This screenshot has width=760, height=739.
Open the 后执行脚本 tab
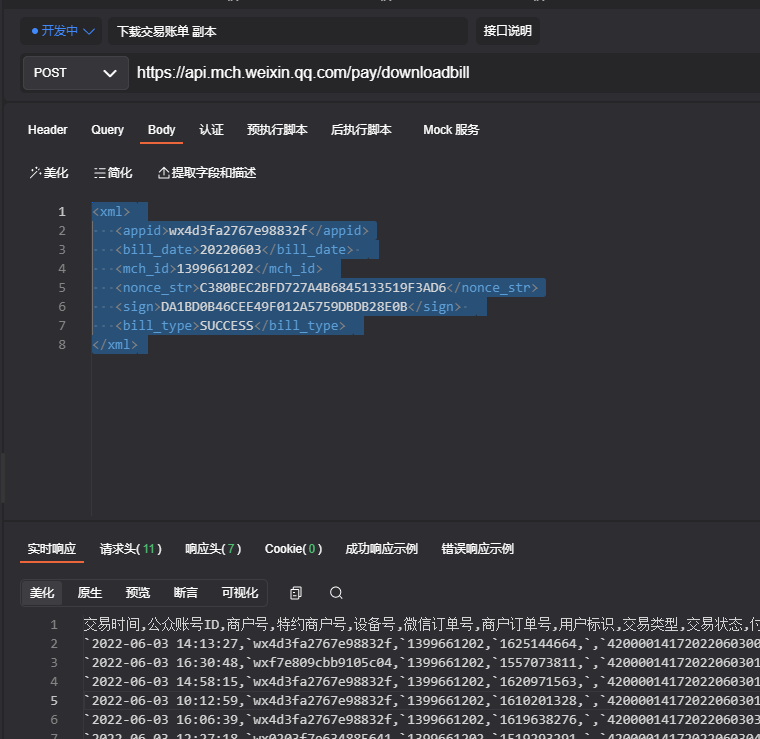point(361,130)
